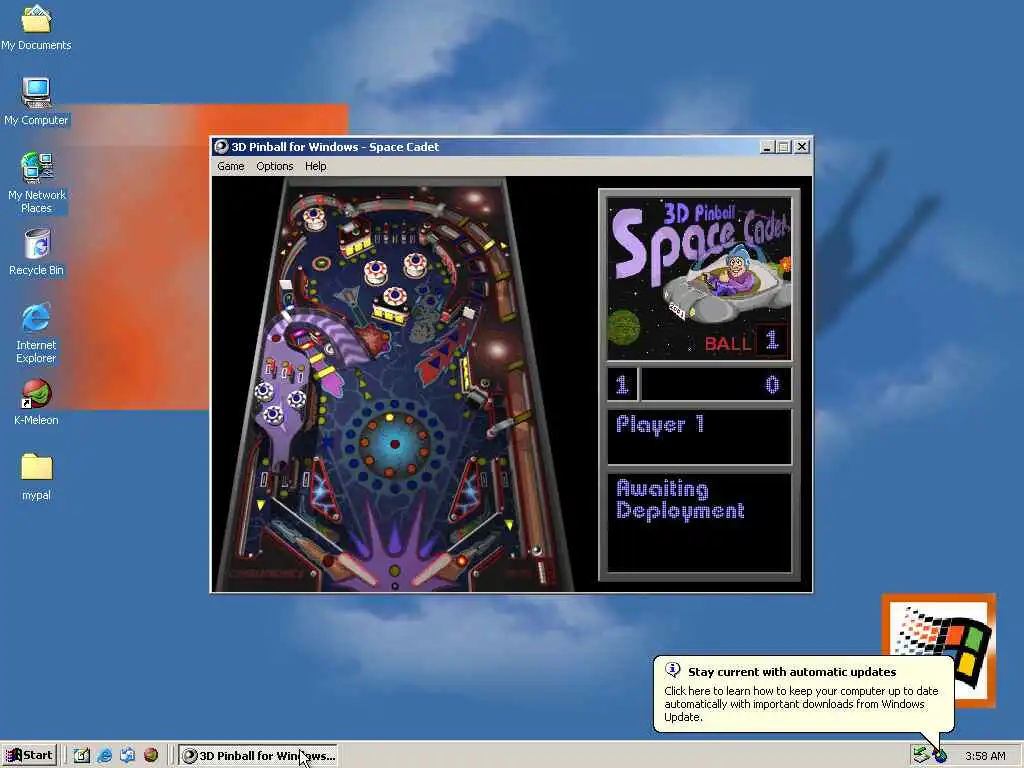
Task: Click the Safely Remove Hardware tray icon
Action: point(921,755)
